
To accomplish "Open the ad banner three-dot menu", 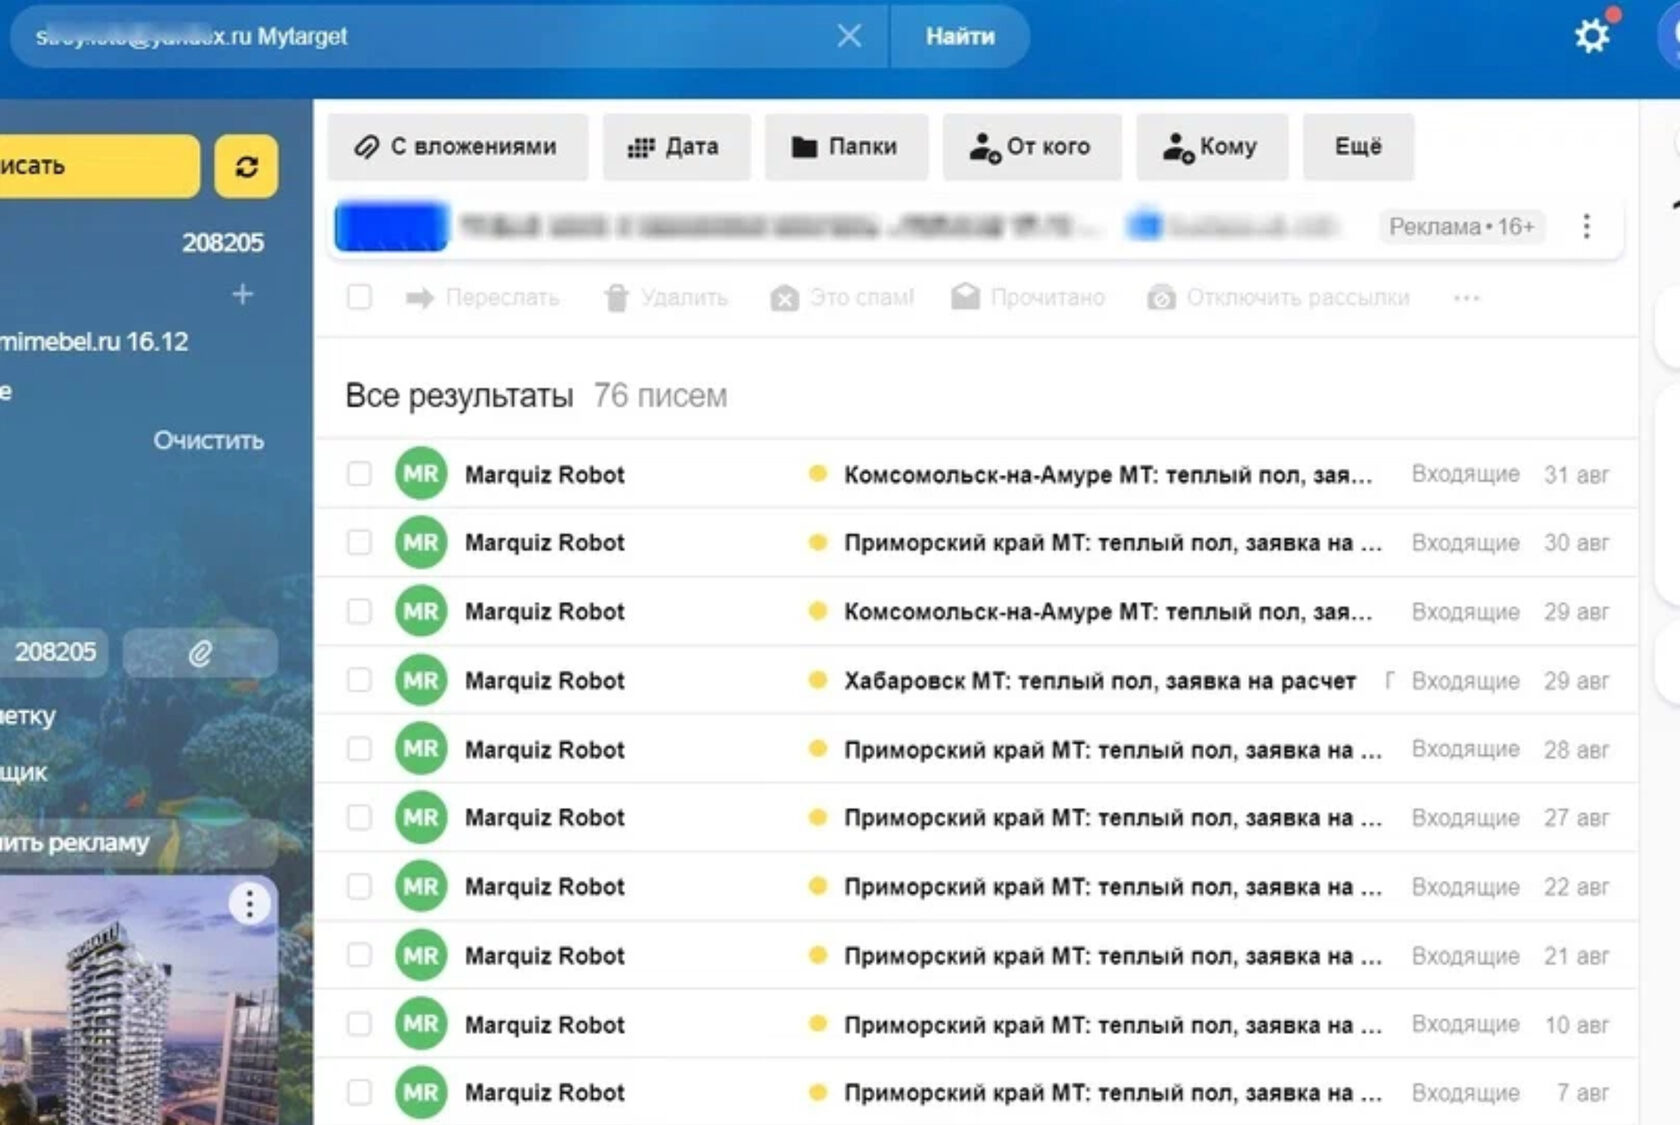I will [1586, 227].
